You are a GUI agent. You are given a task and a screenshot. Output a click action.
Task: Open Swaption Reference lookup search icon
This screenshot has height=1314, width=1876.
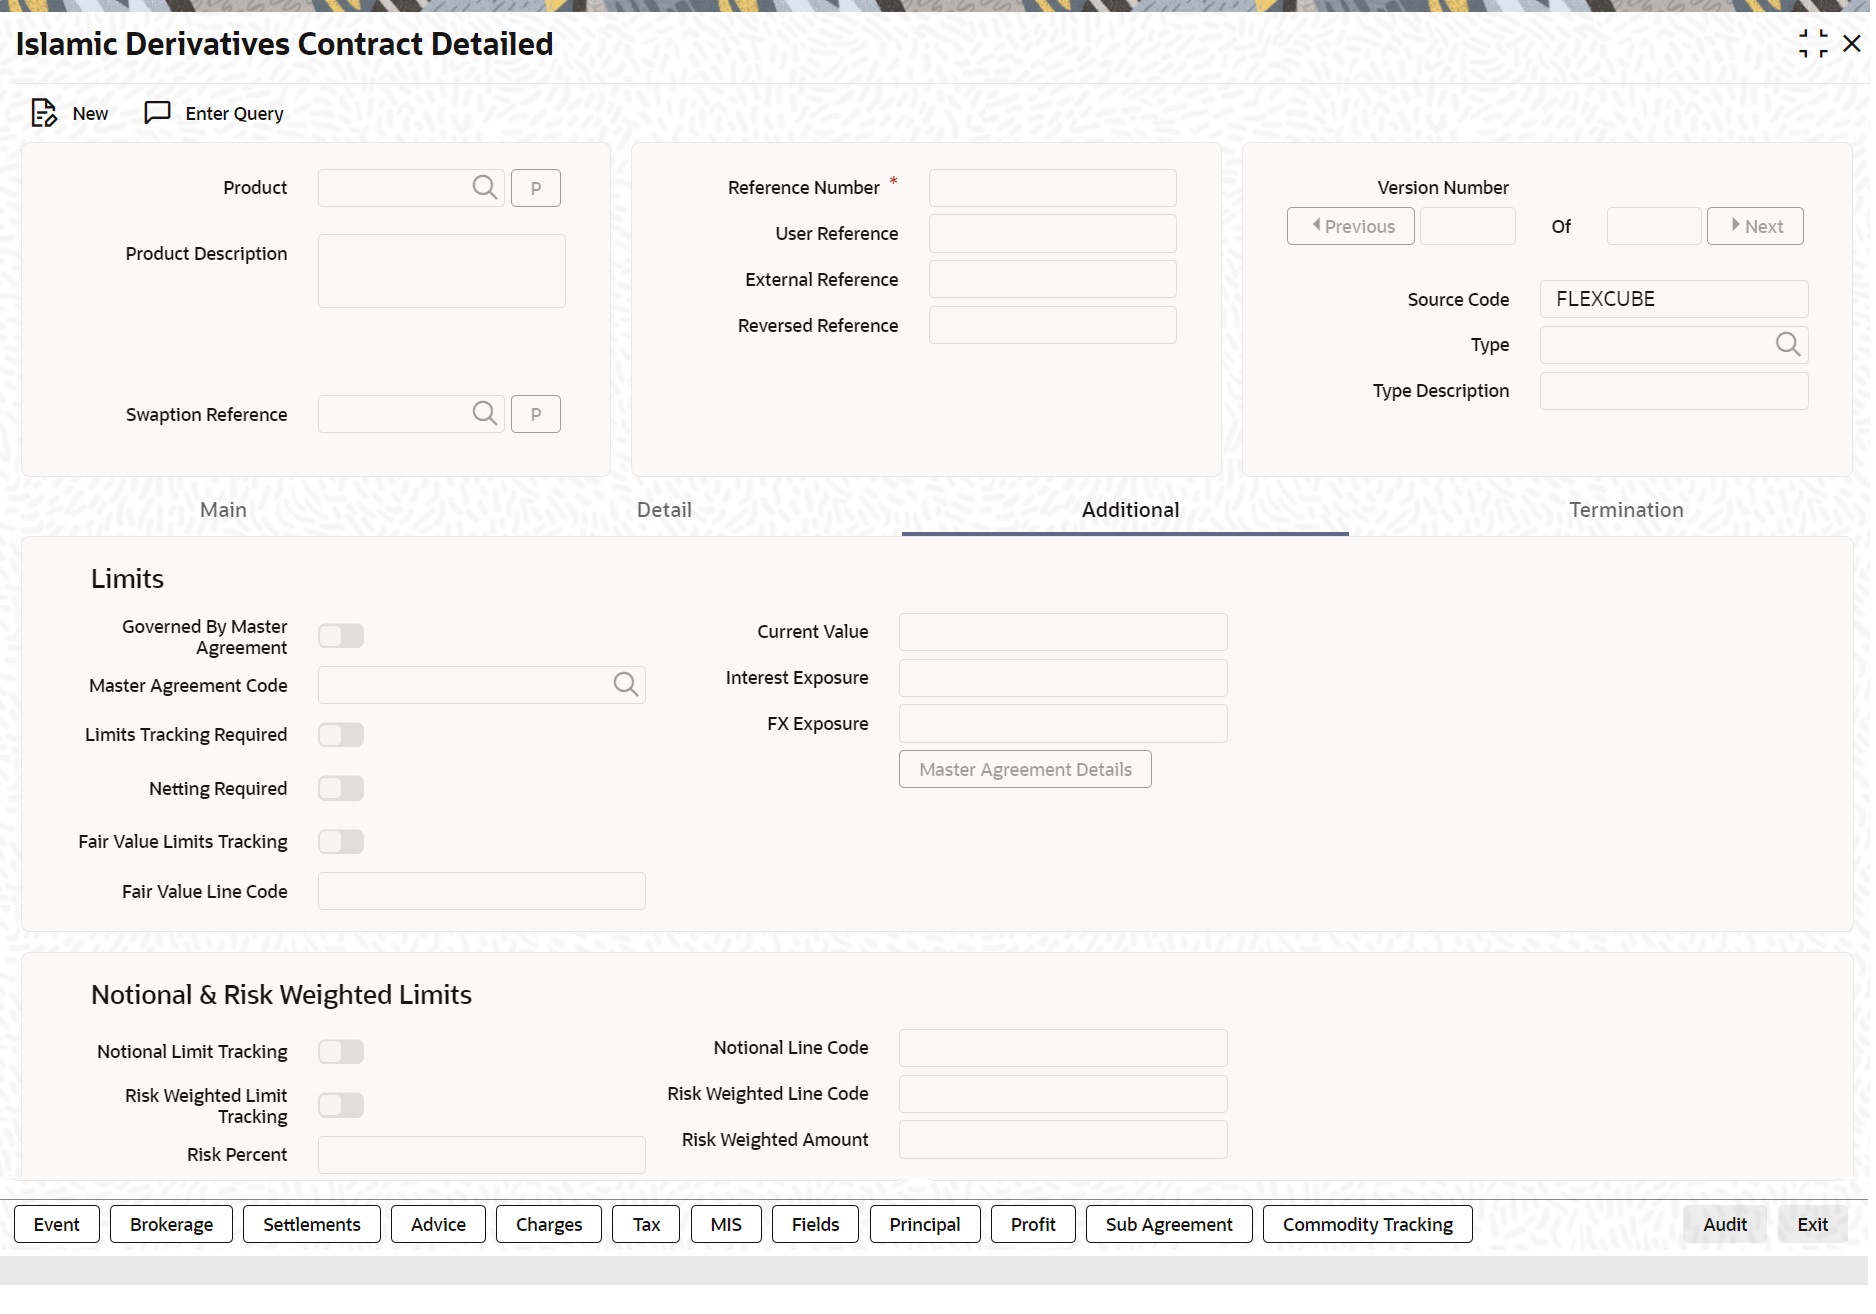(485, 413)
